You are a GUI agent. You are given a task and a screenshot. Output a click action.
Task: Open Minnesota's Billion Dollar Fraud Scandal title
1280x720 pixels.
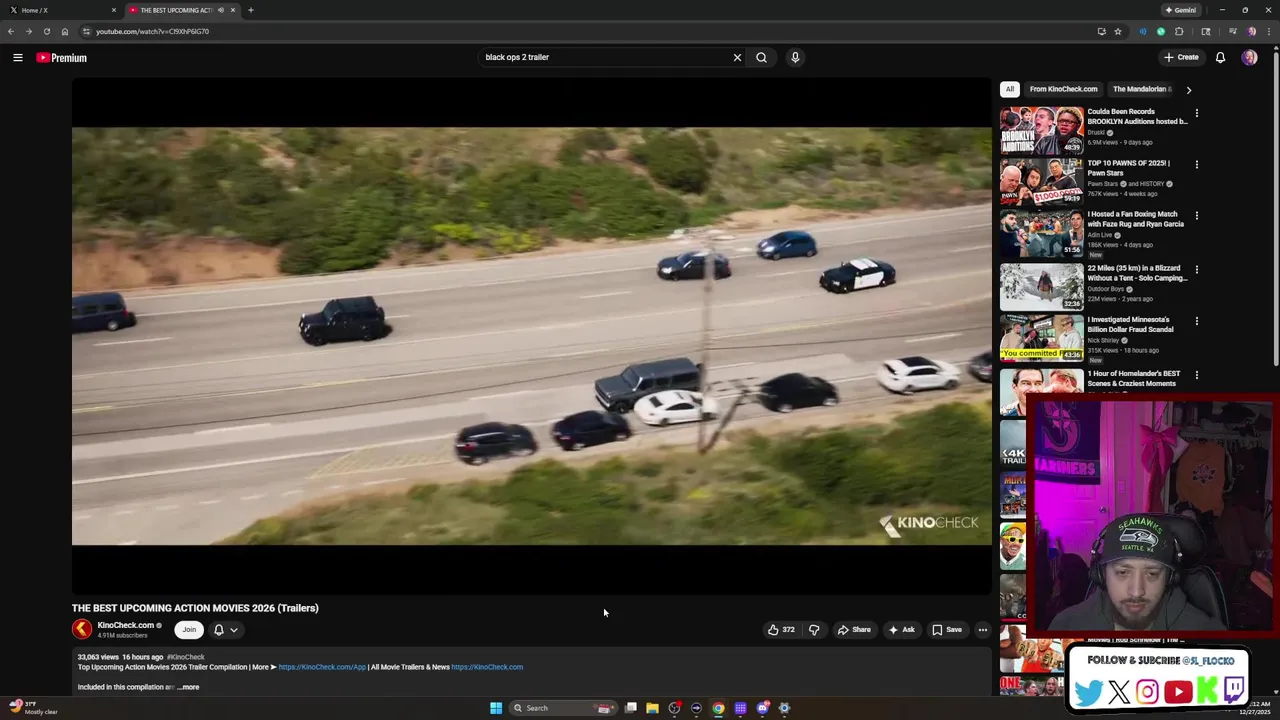coord(1131,324)
